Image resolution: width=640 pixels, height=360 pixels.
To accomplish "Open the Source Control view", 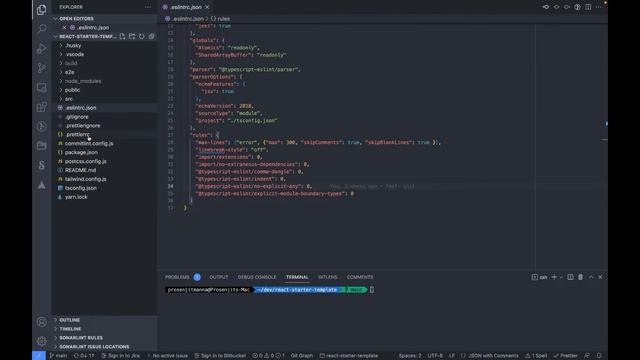I will (x=42, y=68).
